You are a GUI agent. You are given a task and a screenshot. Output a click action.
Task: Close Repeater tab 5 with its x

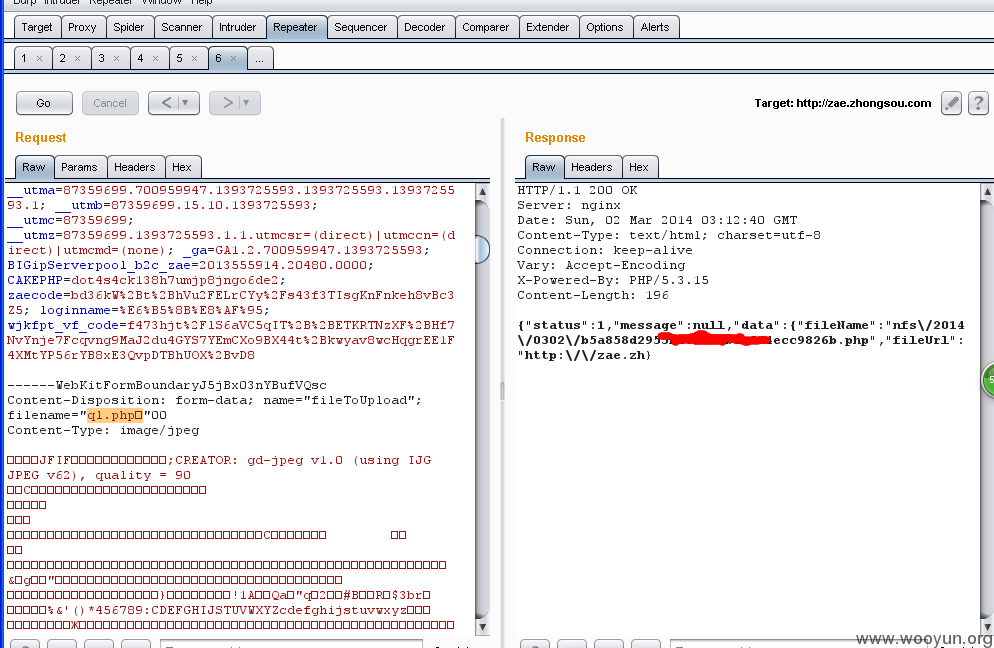(x=195, y=58)
